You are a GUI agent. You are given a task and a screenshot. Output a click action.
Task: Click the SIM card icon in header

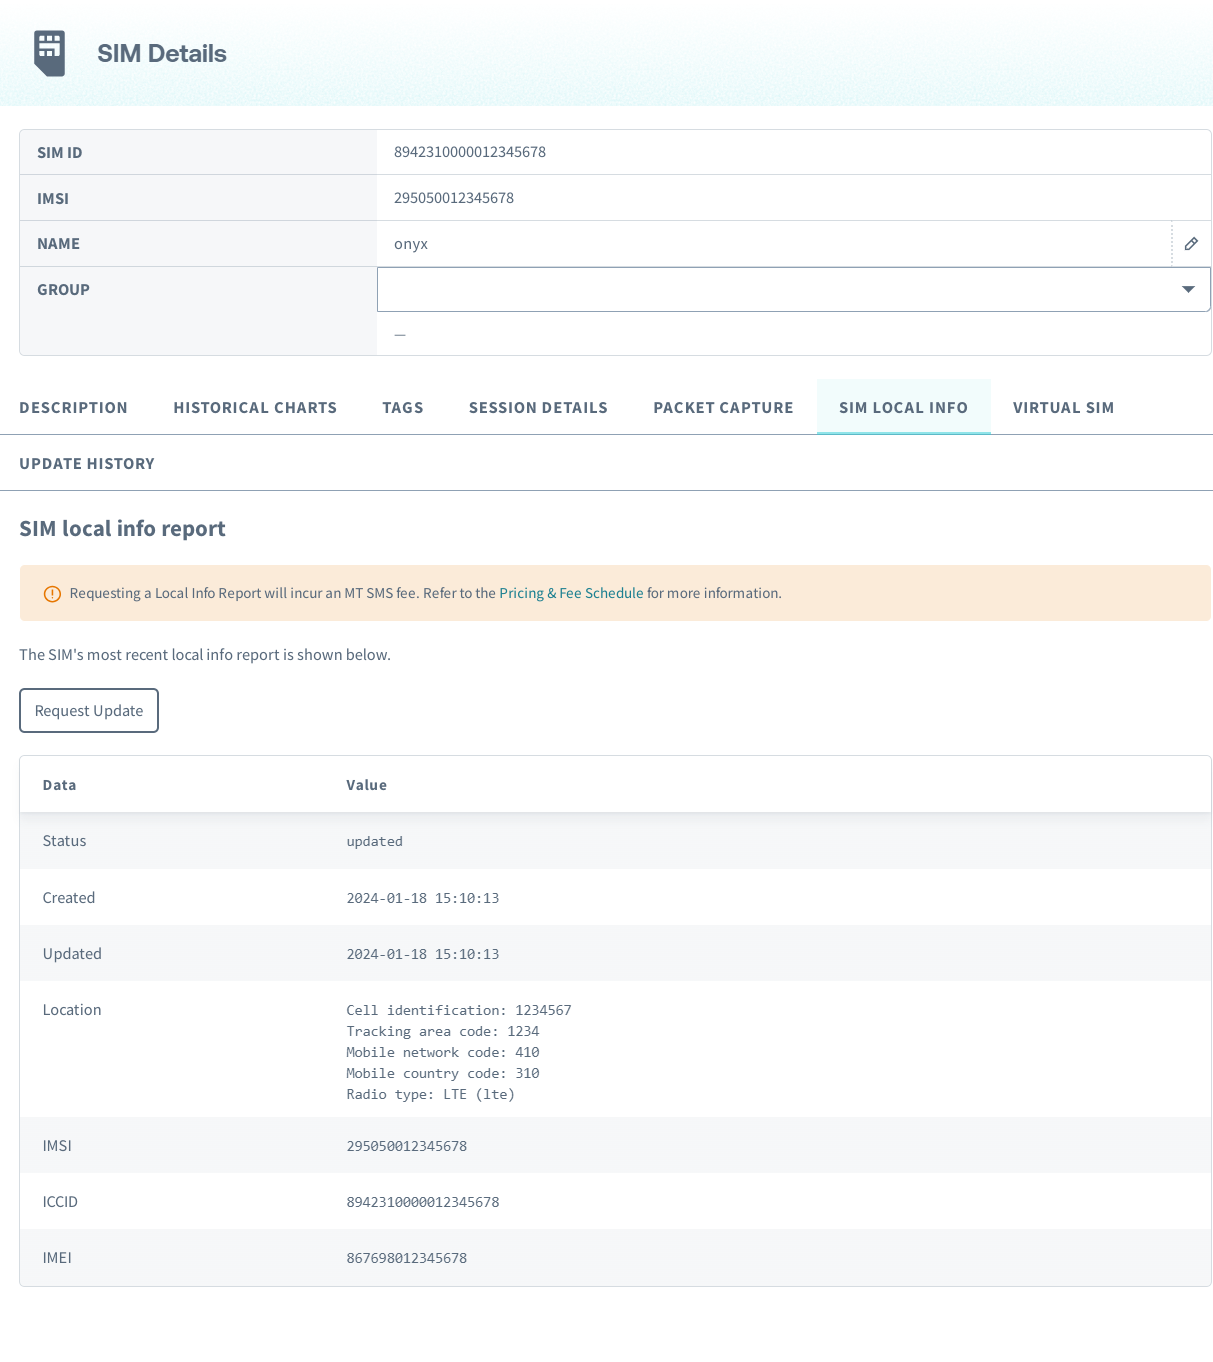coord(49,53)
